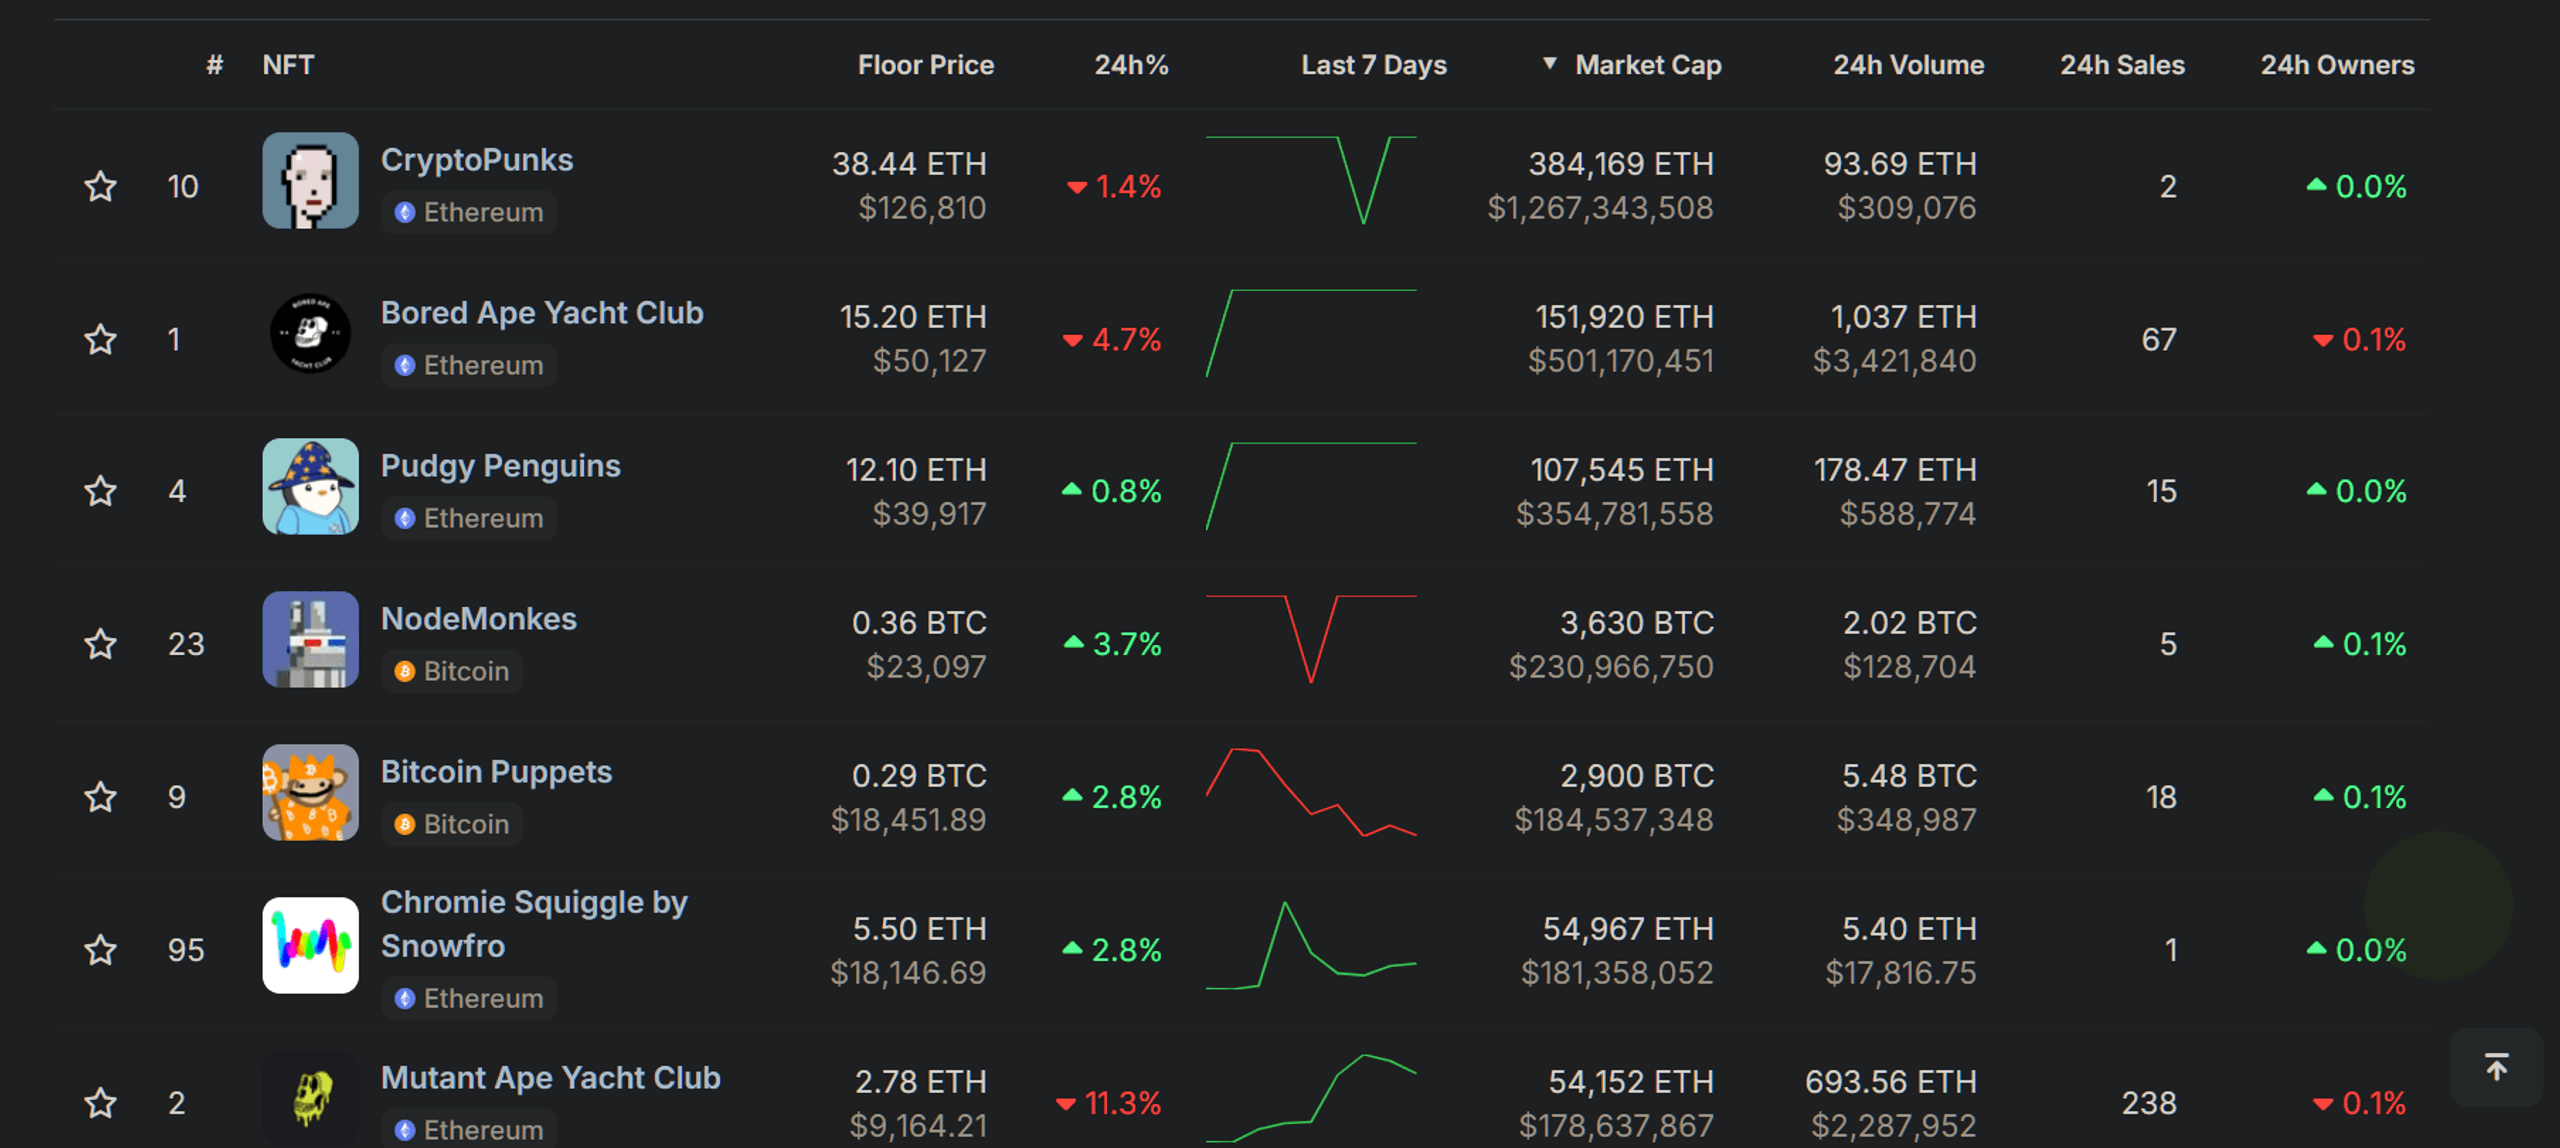Click Bitcoin Puppets market cap 2,900 BTC

[x=1637, y=776]
